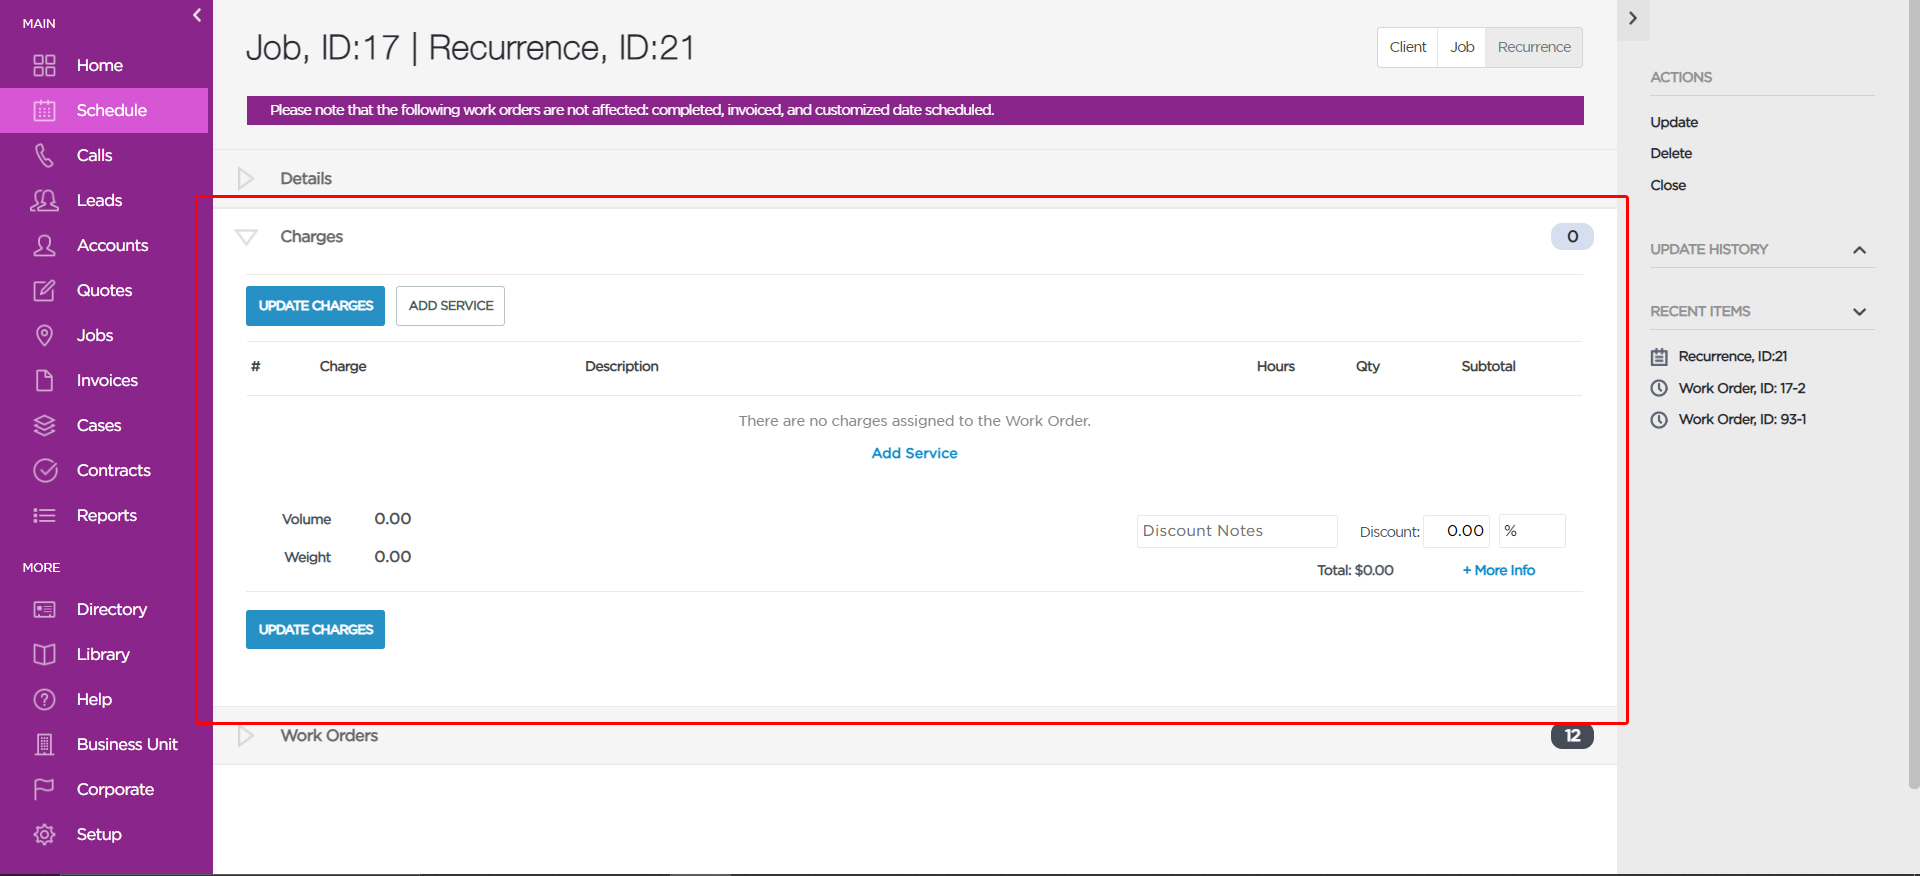Viewport: 1920px width, 876px height.
Task: Collapse the right actions panel
Action: 1633,18
